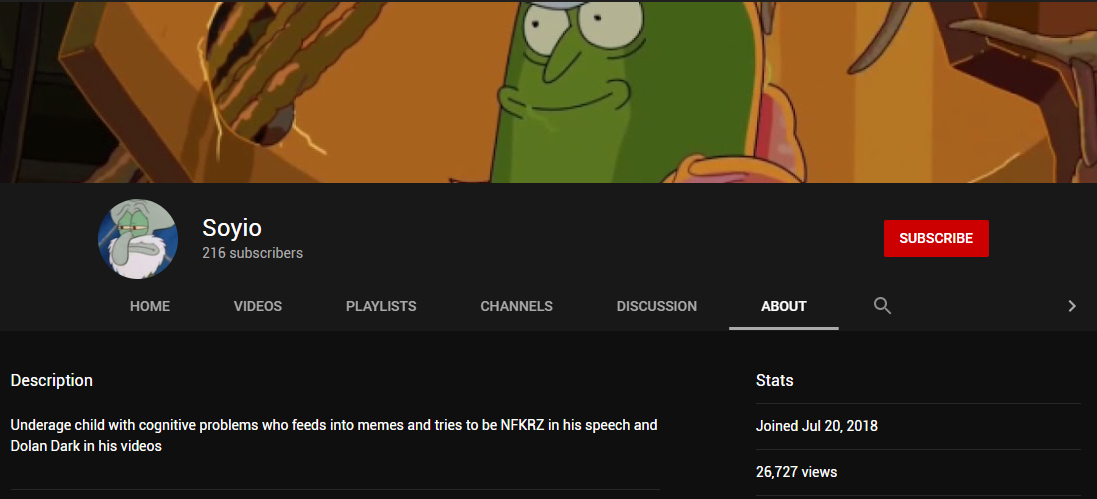Select the About tab
This screenshot has height=499, width=1097.
pos(784,307)
